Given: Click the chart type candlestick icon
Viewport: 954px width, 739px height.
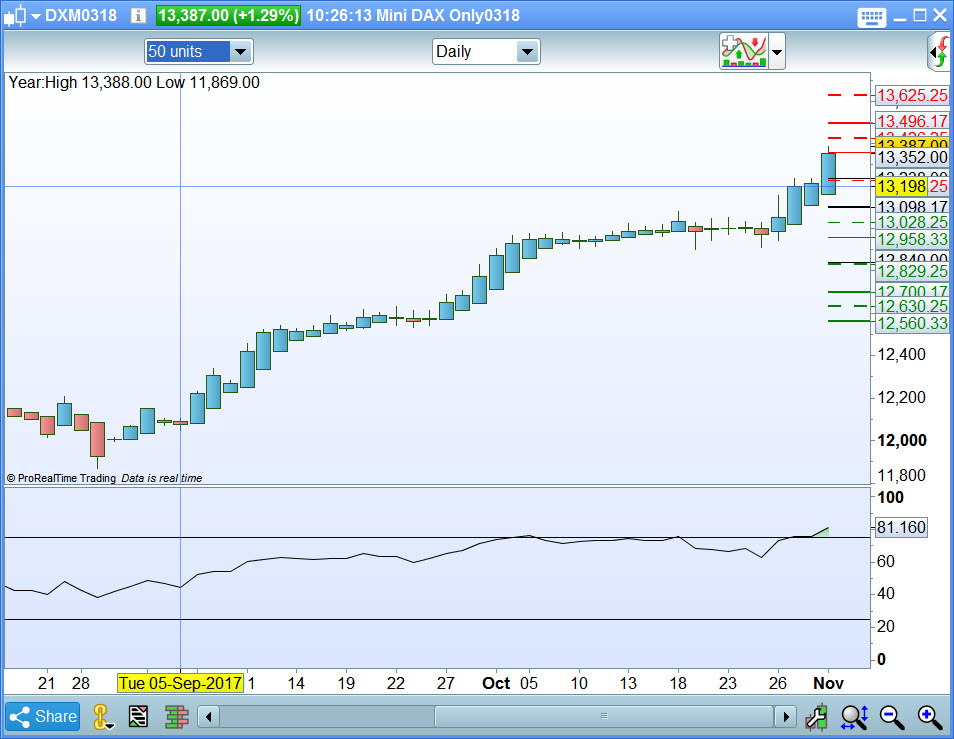Looking at the screenshot, I should tap(15, 16).
